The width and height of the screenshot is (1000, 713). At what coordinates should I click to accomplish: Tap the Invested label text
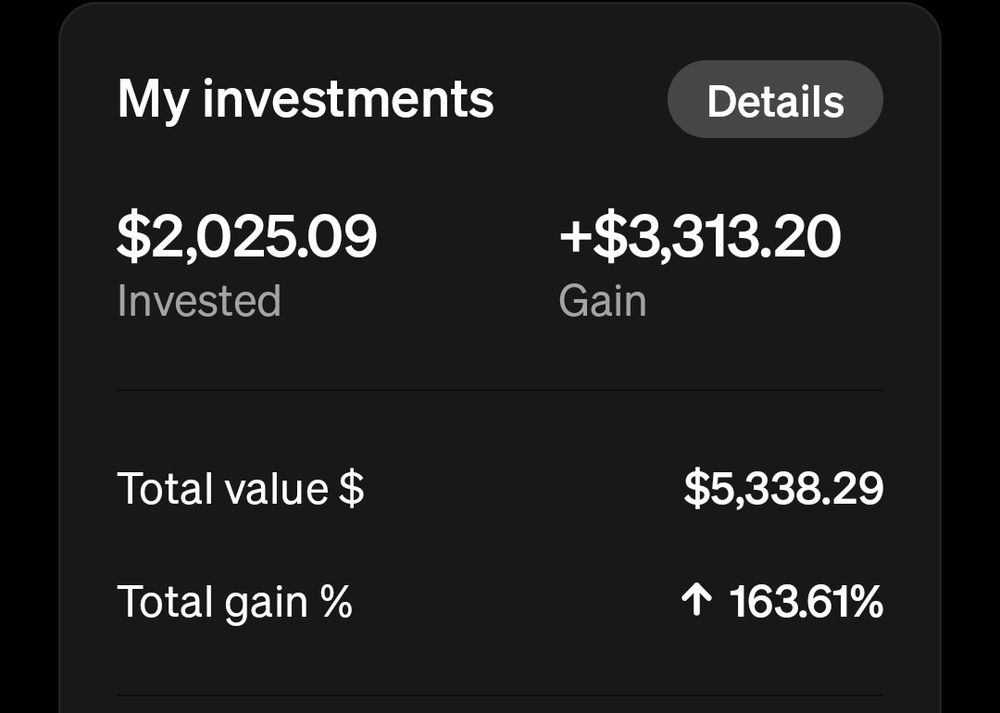coord(198,301)
